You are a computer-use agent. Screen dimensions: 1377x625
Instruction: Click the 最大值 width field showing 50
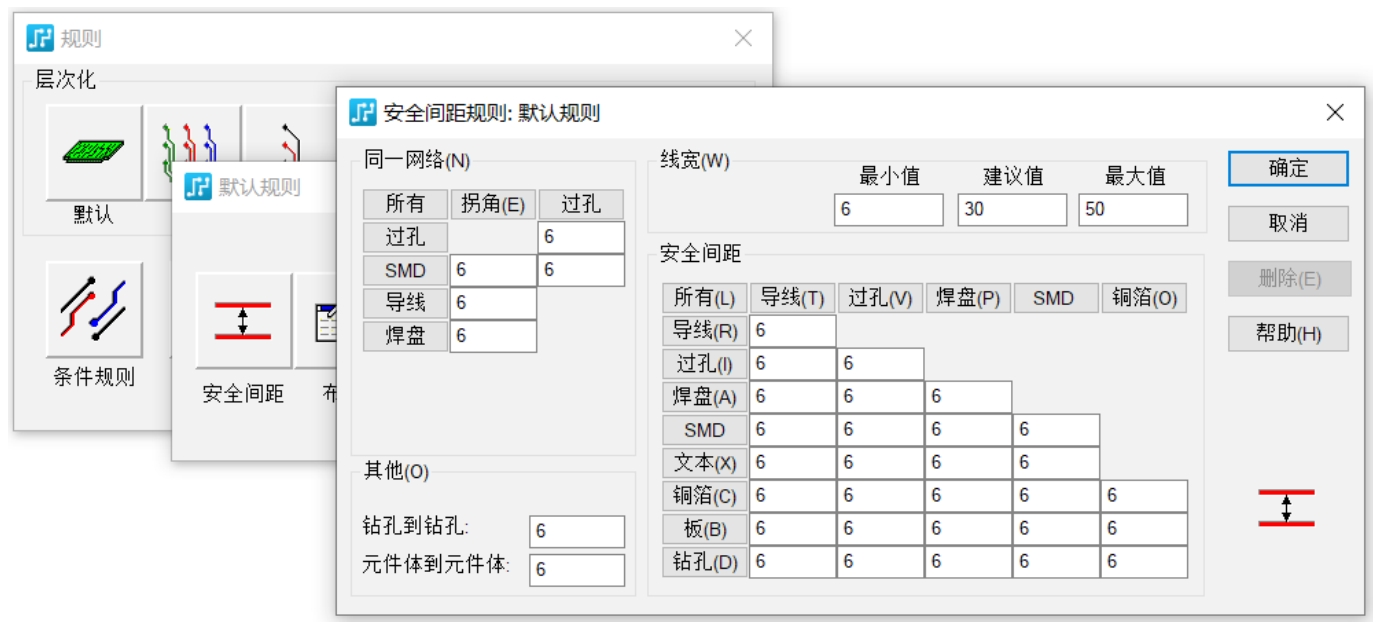tap(1133, 210)
